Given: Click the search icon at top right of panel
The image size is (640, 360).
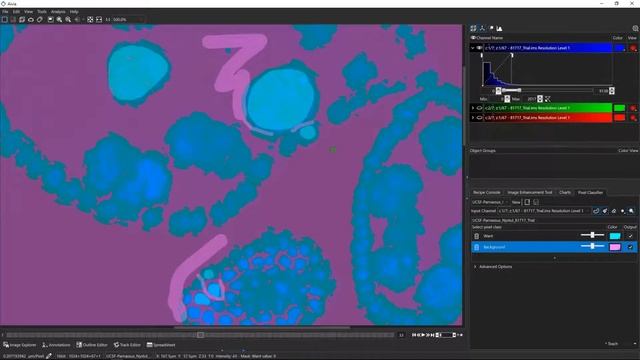Looking at the screenshot, I should coord(635,28).
